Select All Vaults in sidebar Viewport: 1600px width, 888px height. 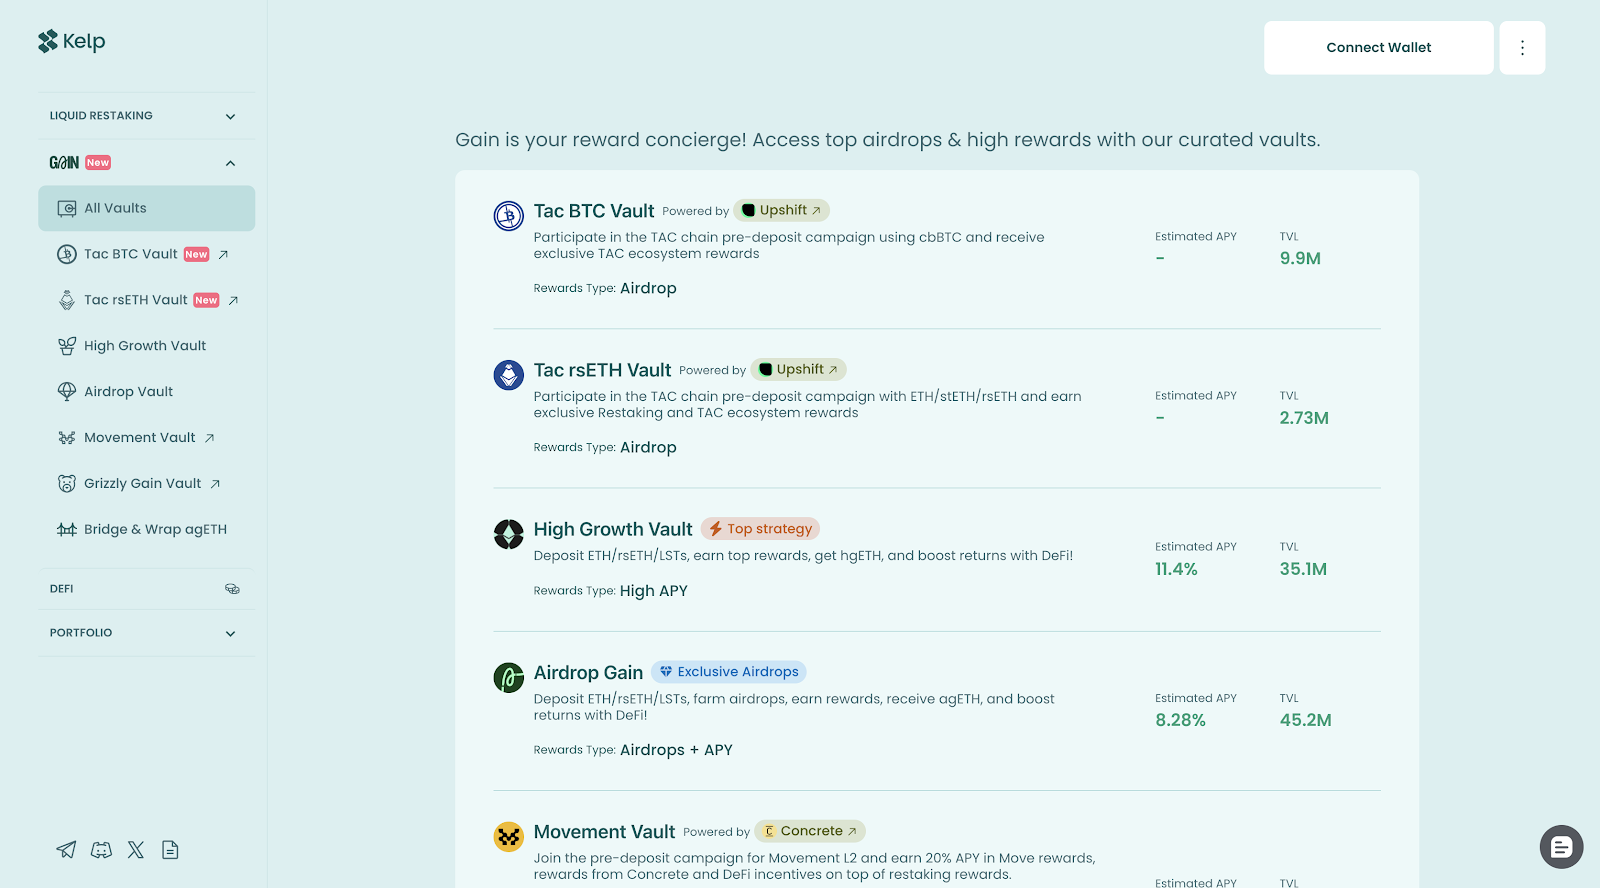(x=146, y=208)
